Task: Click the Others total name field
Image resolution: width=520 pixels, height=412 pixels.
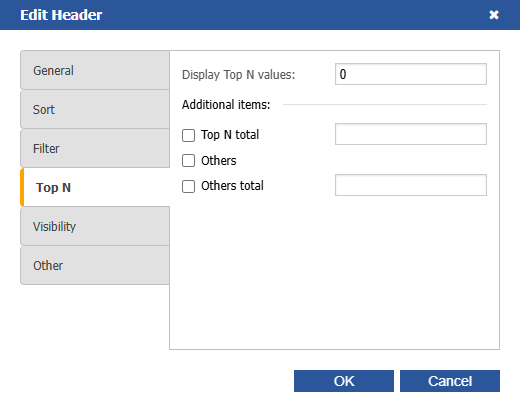Action: (x=411, y=185)
